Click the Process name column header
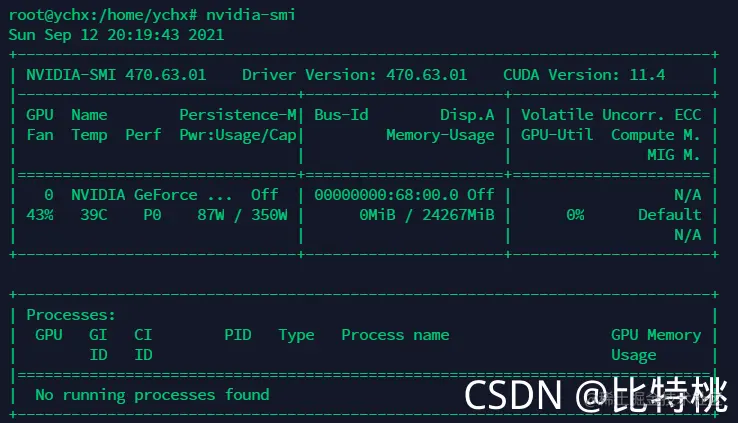The width and height of the screenshot is (738, 423). point(395,335)
